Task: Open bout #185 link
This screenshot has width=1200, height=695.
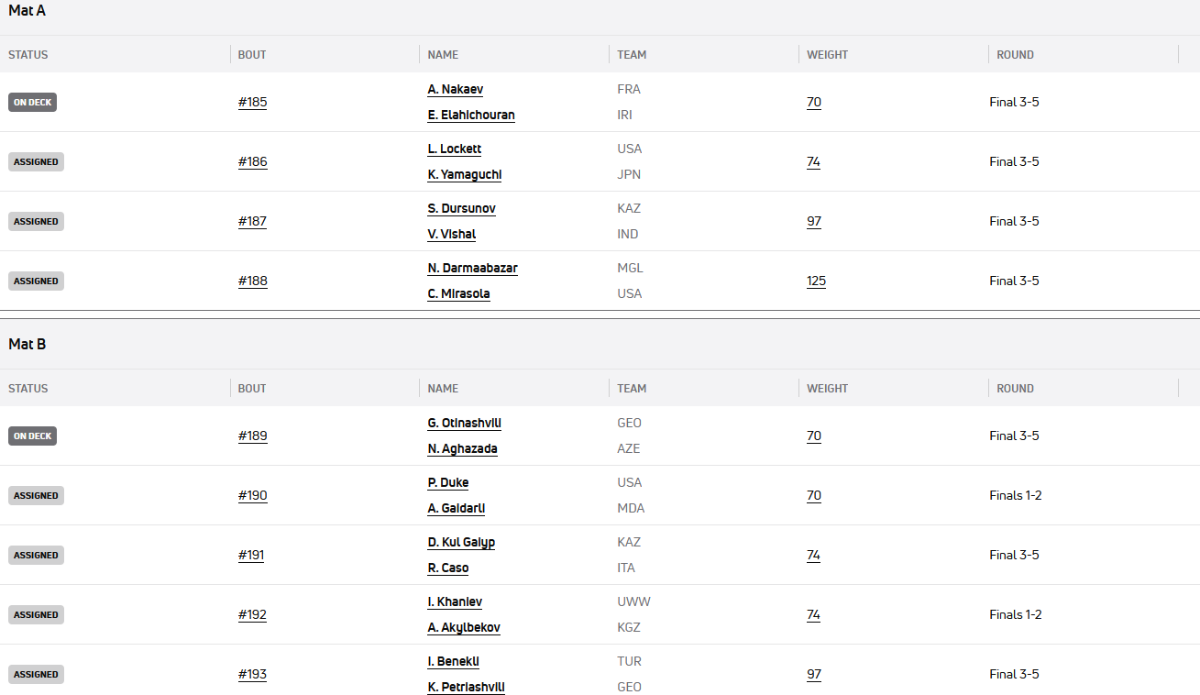Action: click(x=252, y=102)
